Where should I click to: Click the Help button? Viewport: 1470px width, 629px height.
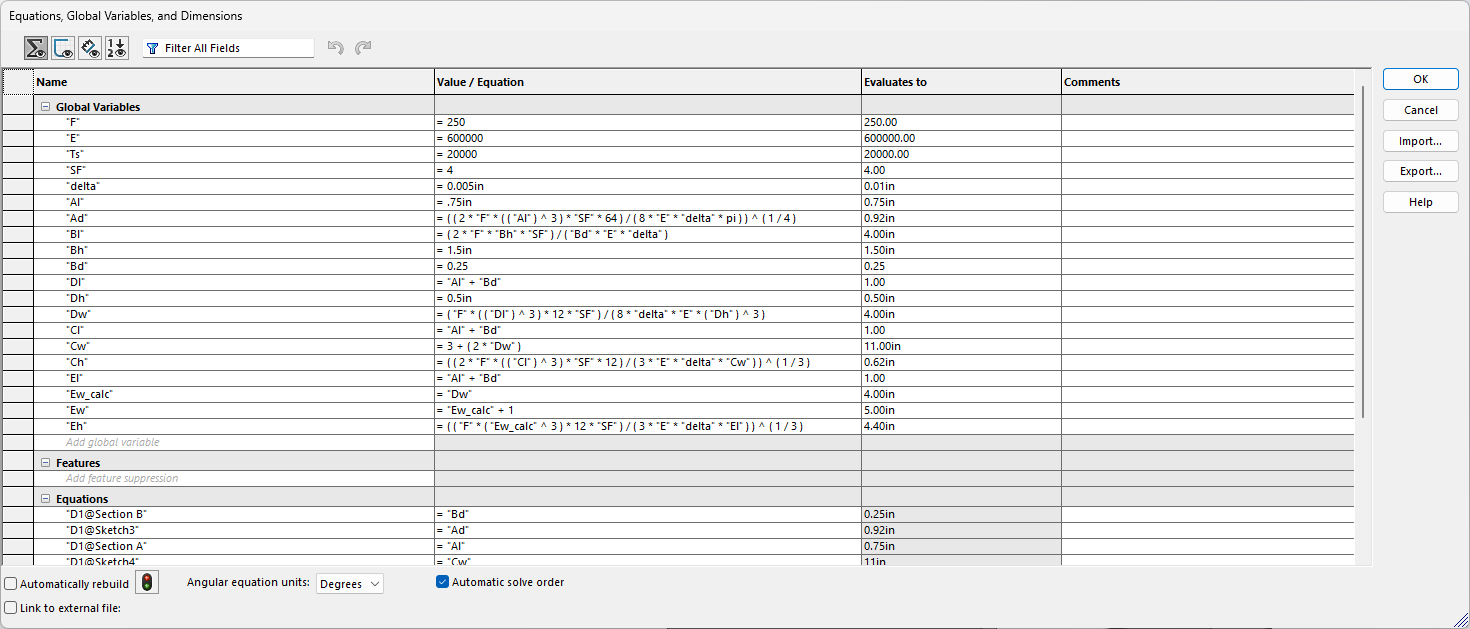tap(1420, 202)
